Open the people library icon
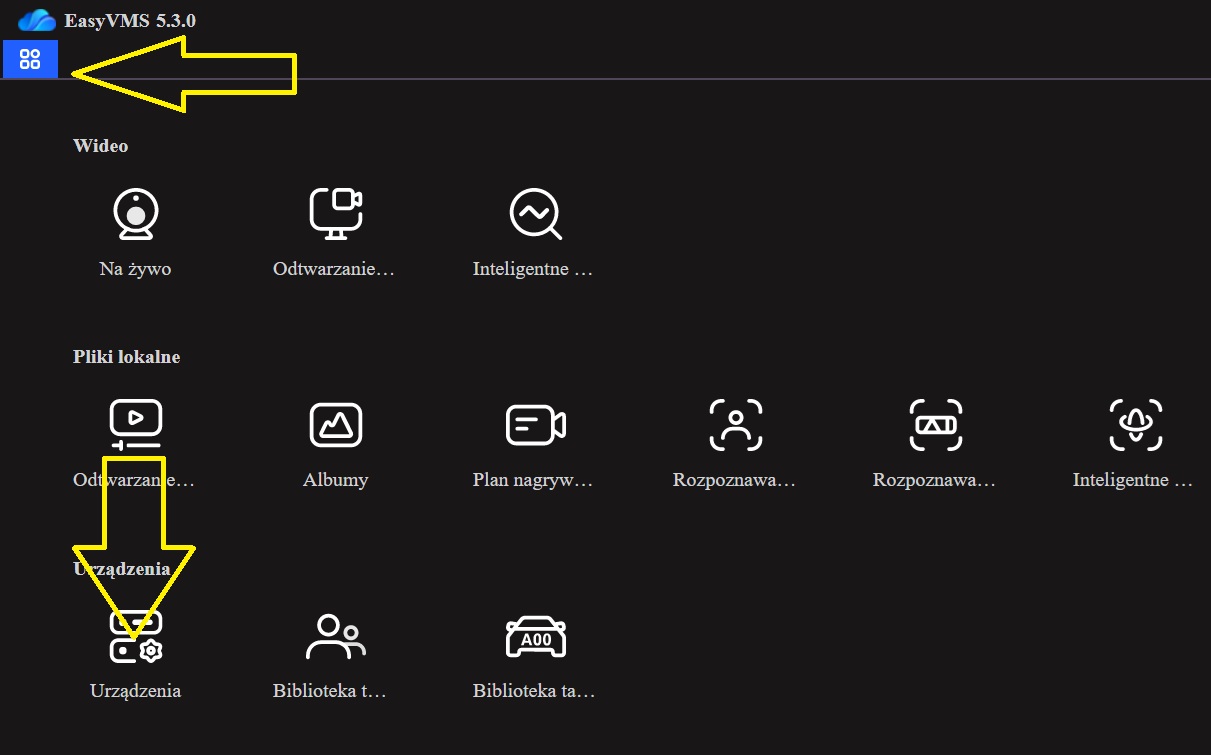The height and width of the screenshot is (755, 1211). pos(336,636)
